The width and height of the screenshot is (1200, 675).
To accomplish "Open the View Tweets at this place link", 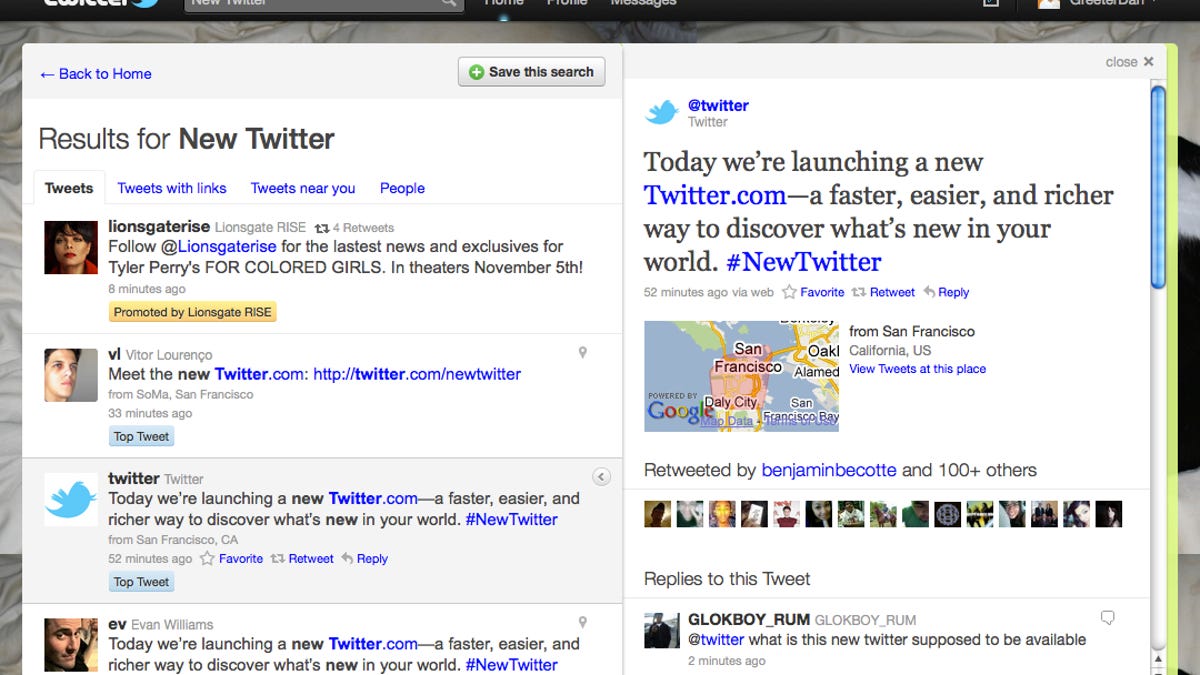I will pos(917,369).
